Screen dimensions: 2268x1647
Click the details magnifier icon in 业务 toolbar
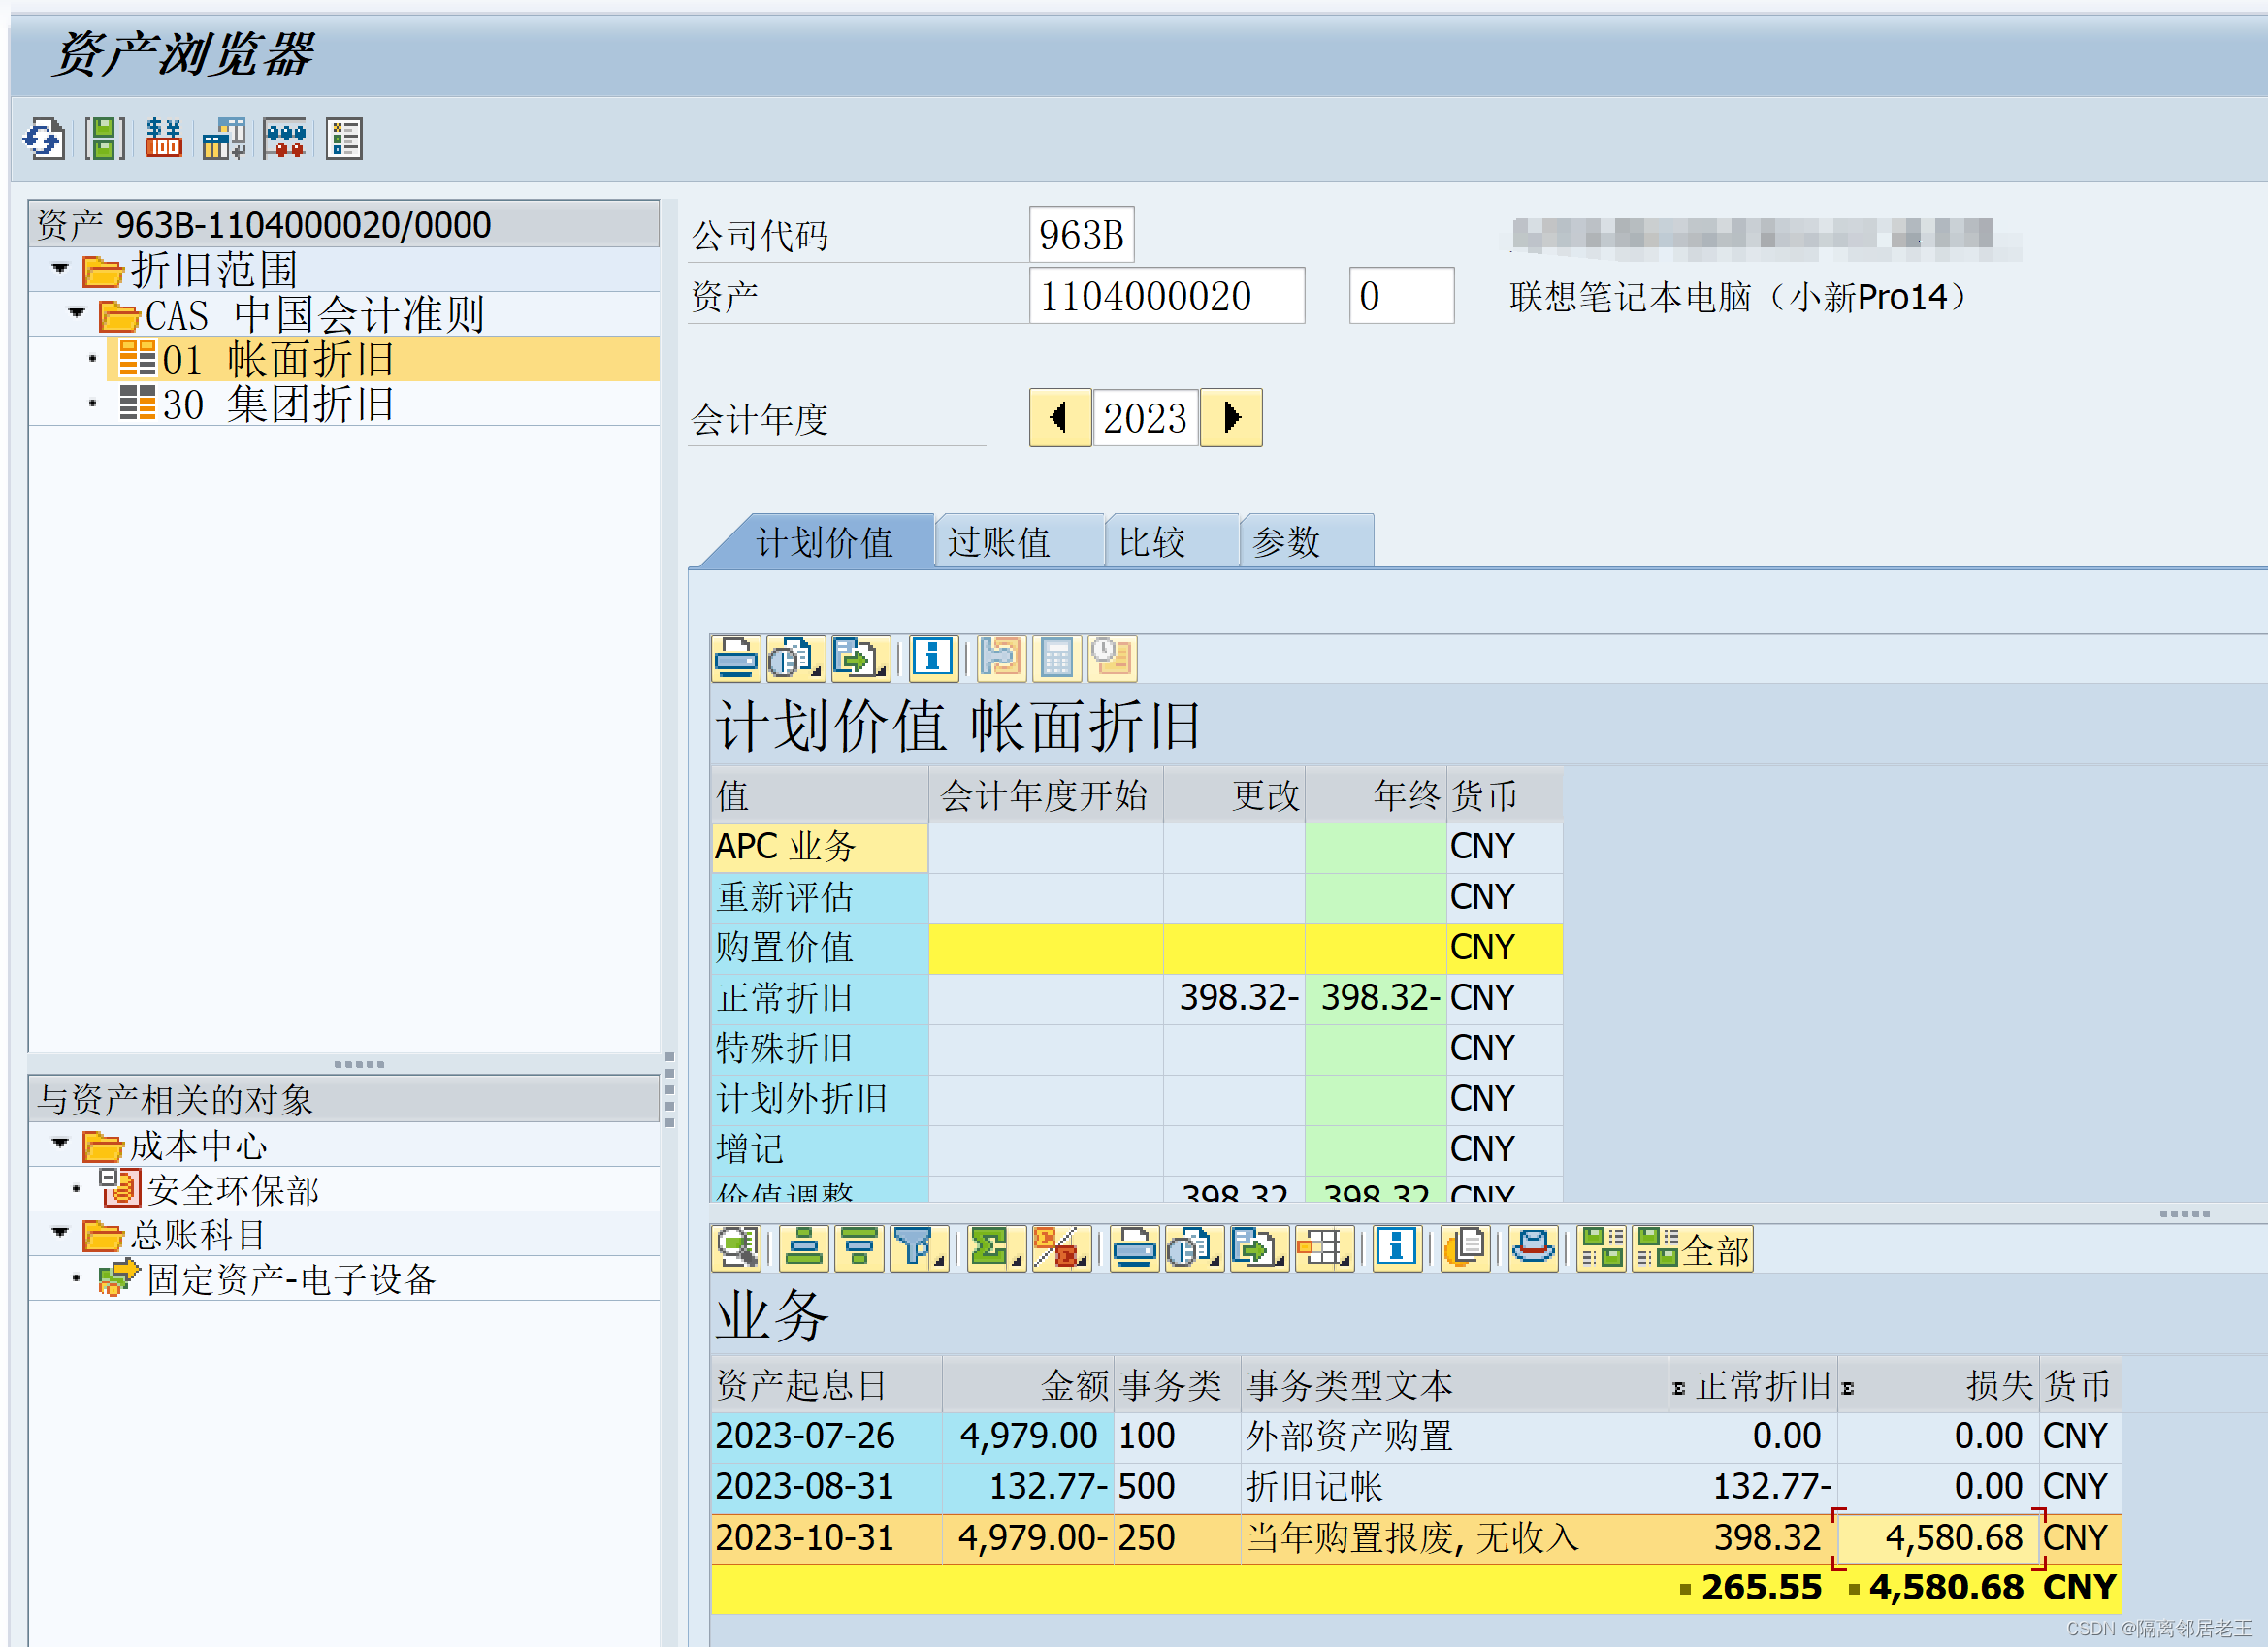pyautogui.click(x=736, y=1248)
